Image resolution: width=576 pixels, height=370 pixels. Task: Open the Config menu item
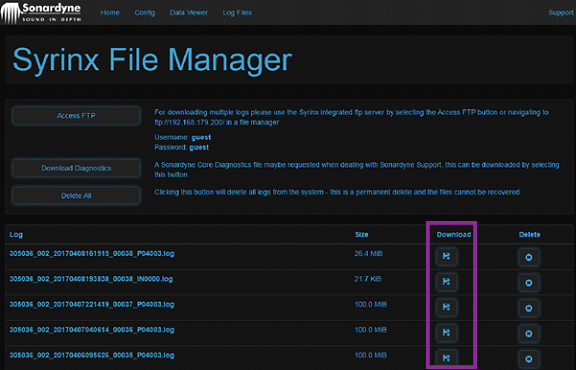(x=145, y=12)
